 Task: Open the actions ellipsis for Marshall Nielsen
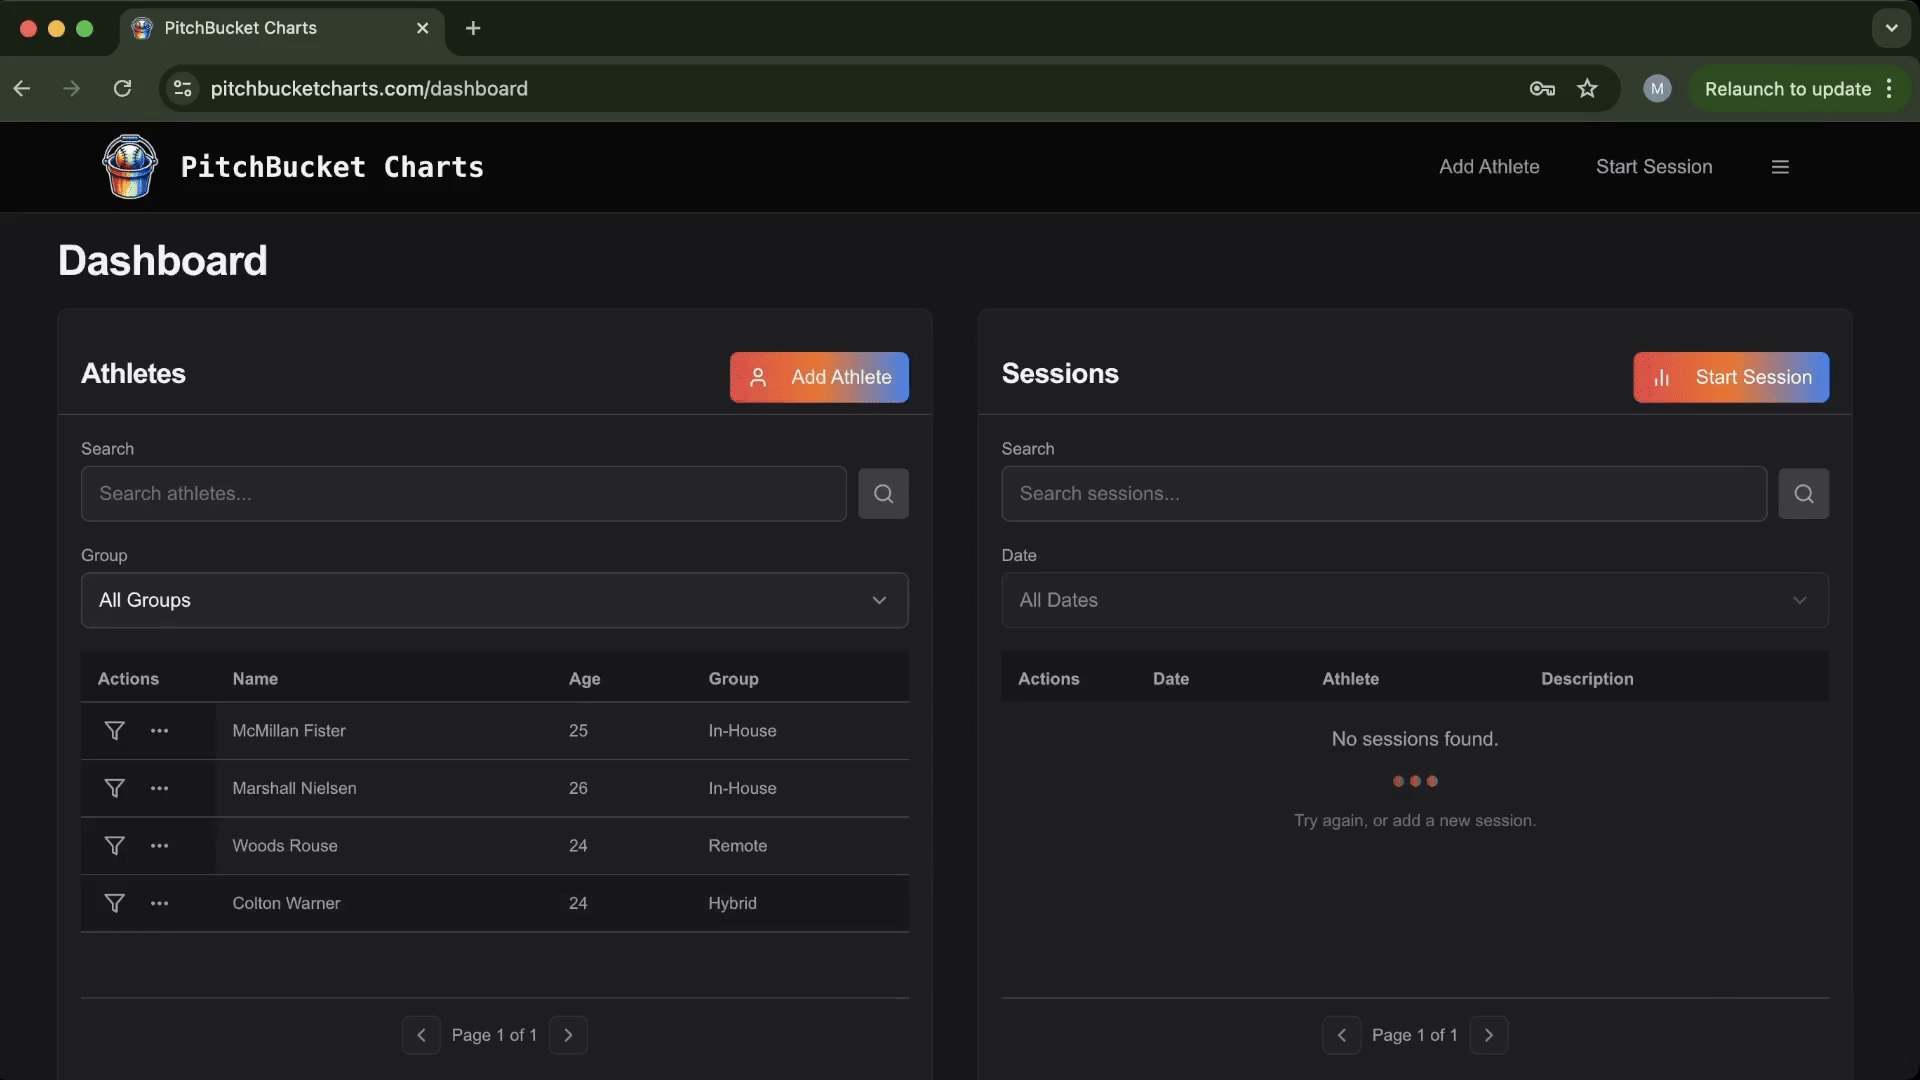159,788
